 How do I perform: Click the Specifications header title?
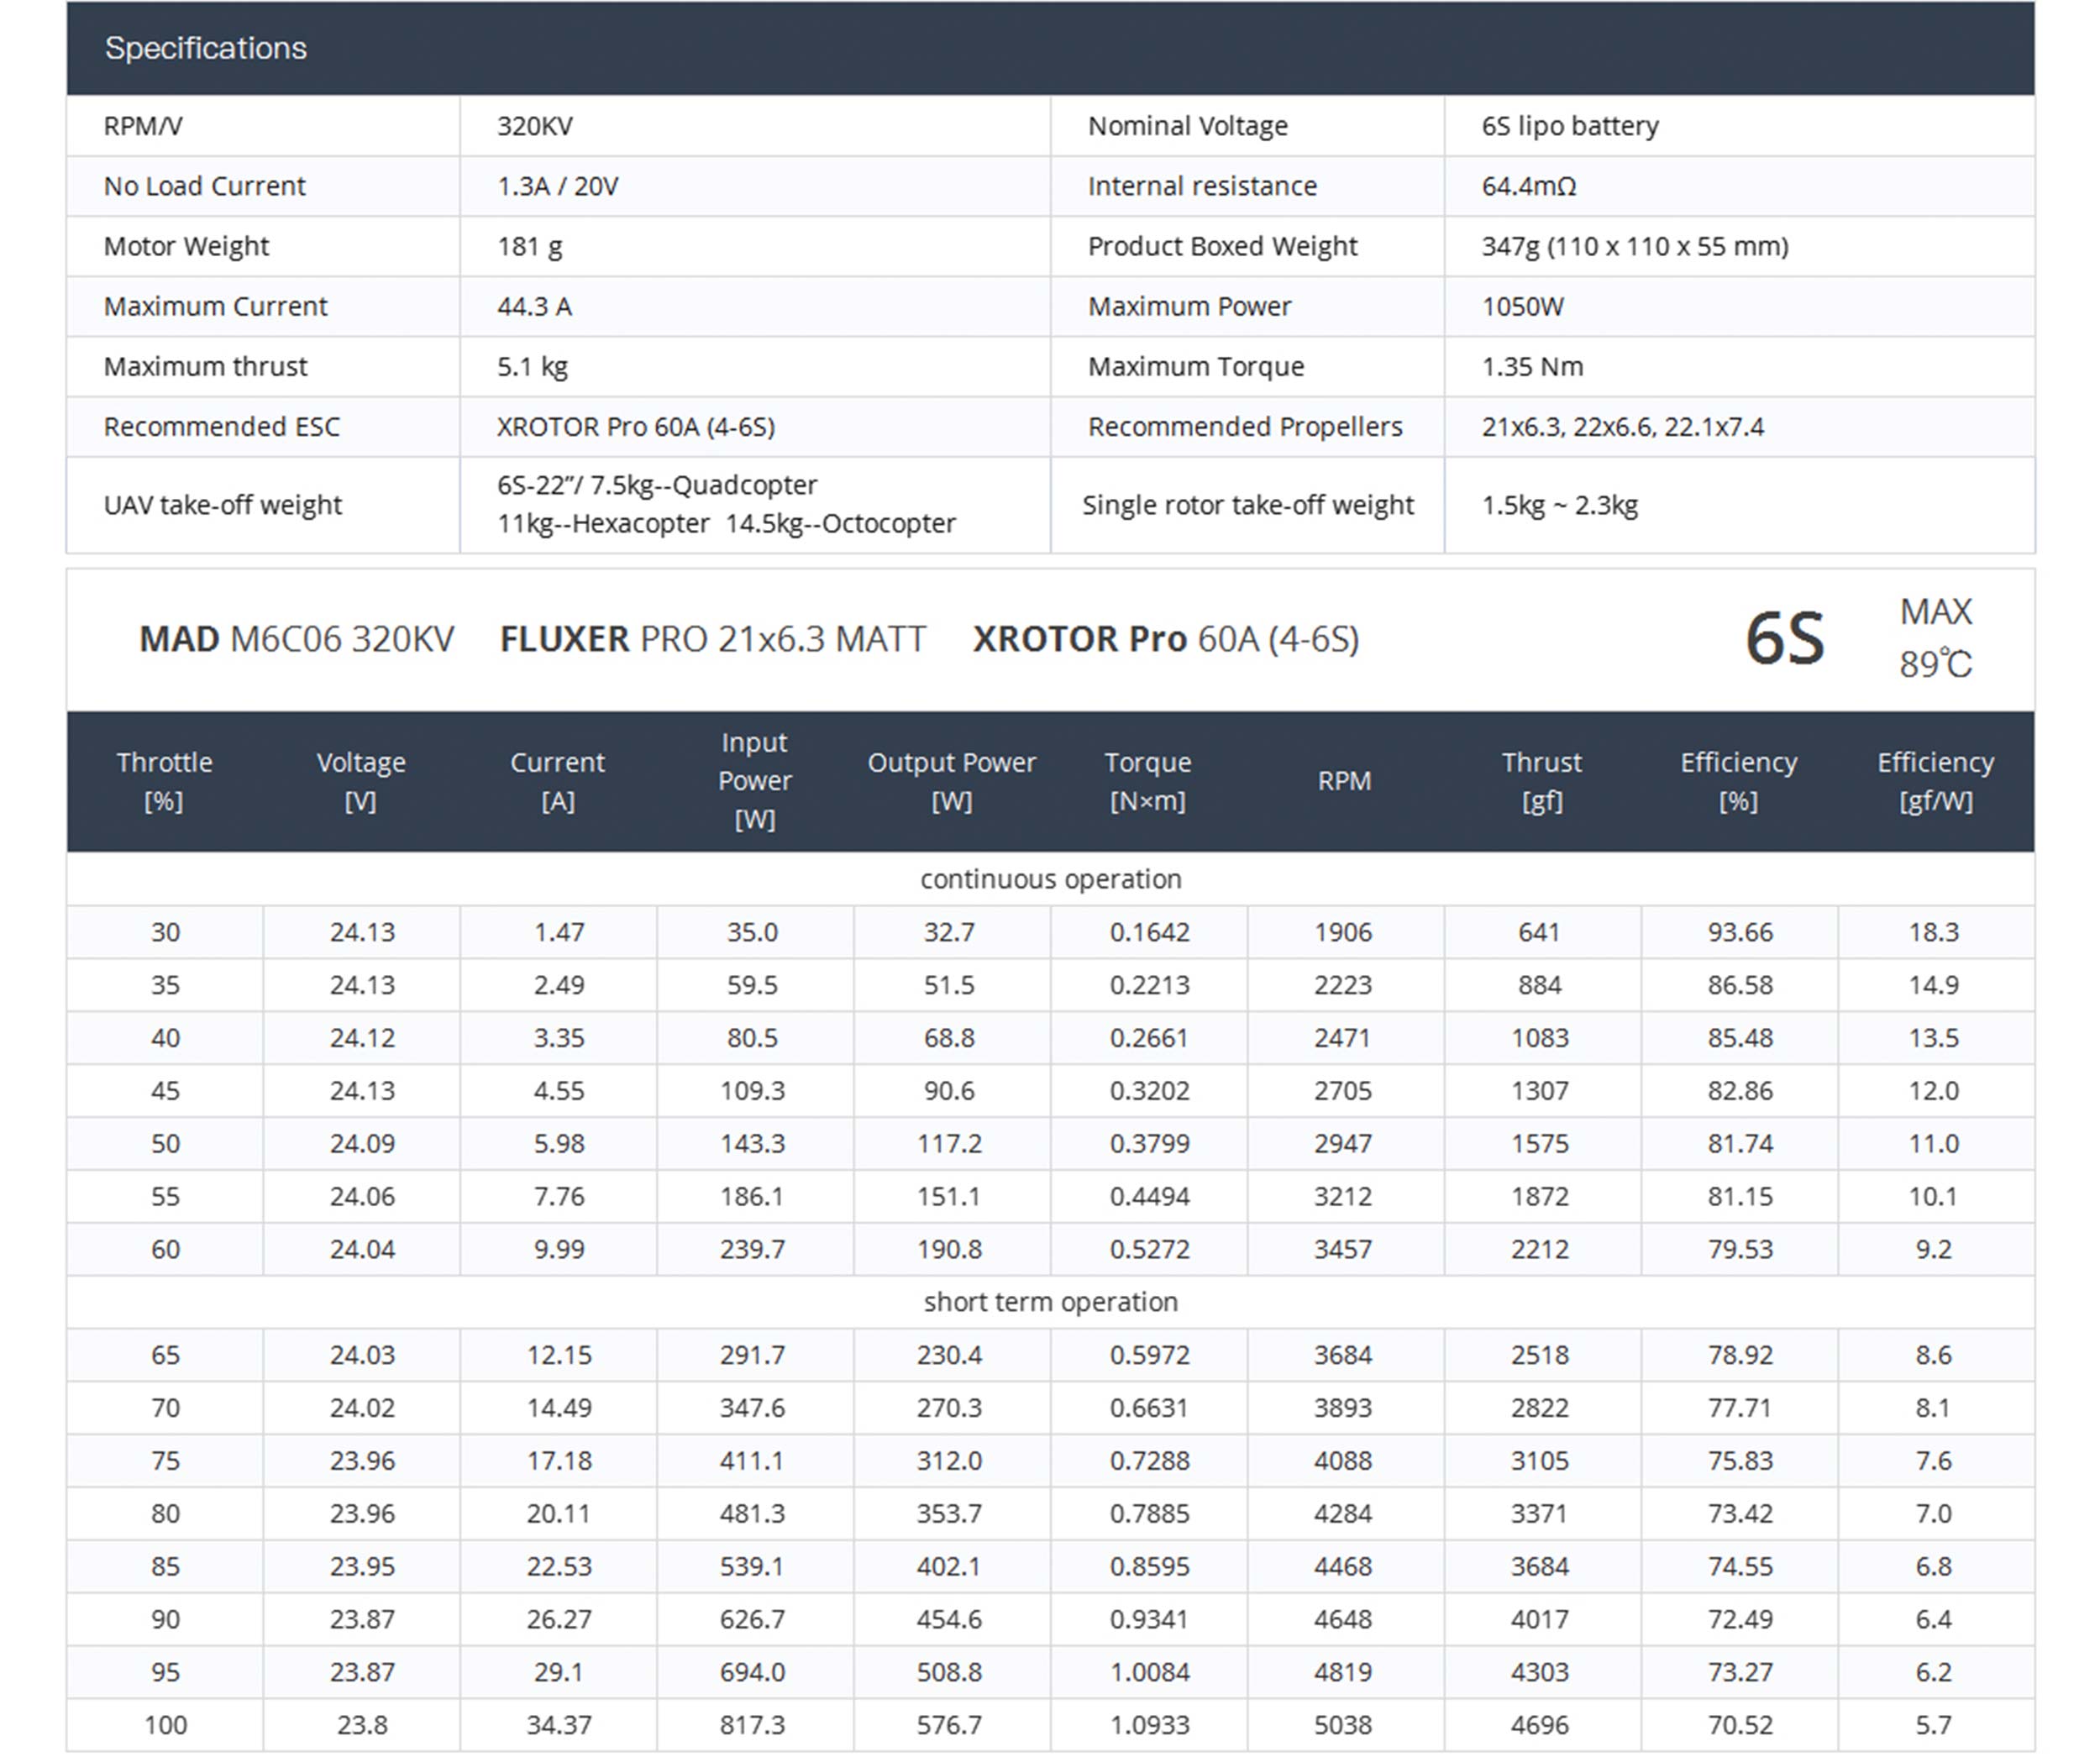(x=205, y=48)
